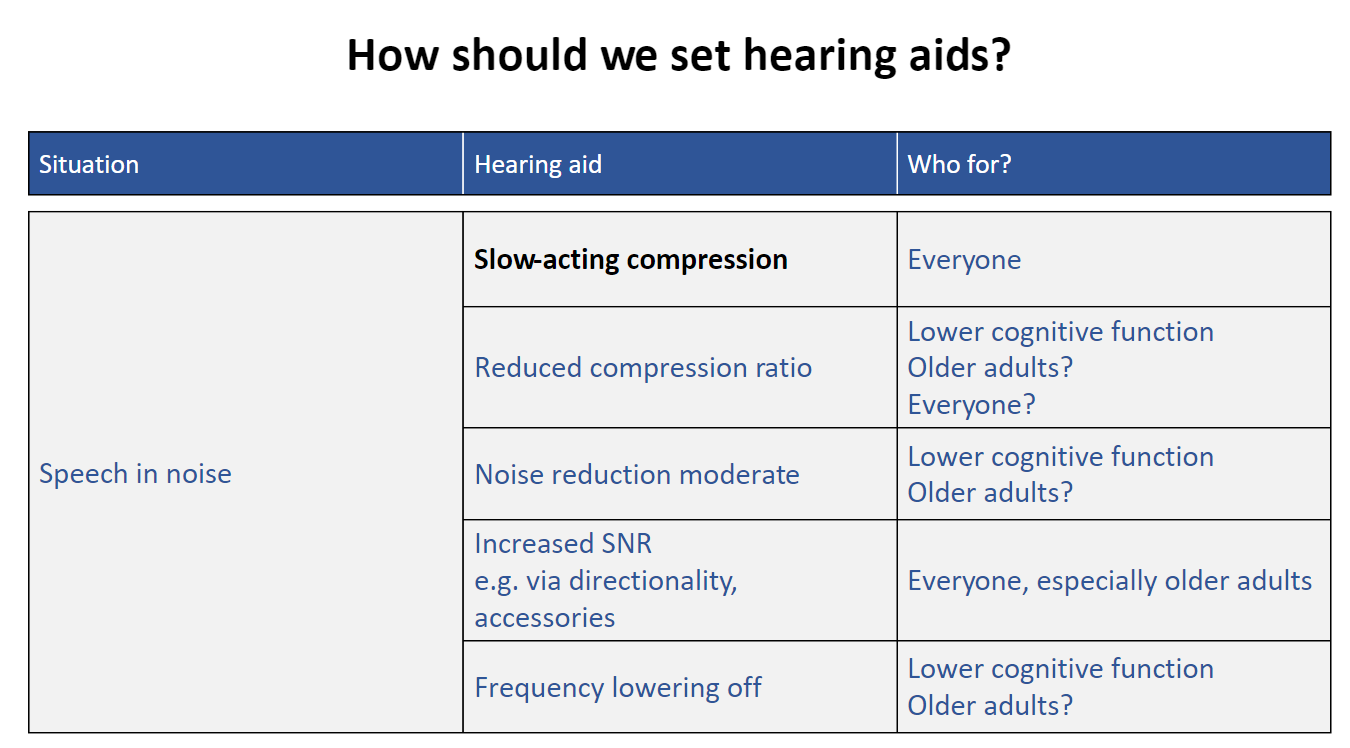The height and width of the screenshot is (748, 1350).
Task: Click the 'e.g. via directionality,' line
Action: [x=606, y=580]
